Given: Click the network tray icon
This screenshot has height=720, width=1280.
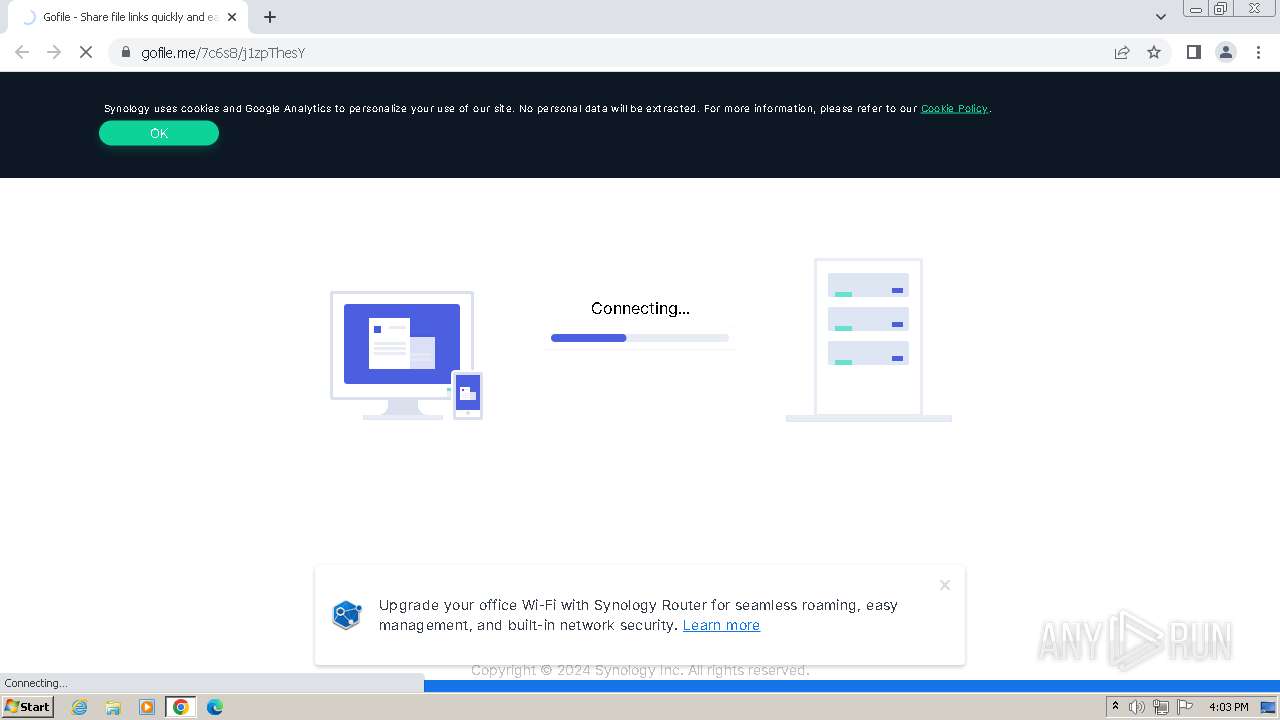Looking at the screenshot, I should 1160,707.
